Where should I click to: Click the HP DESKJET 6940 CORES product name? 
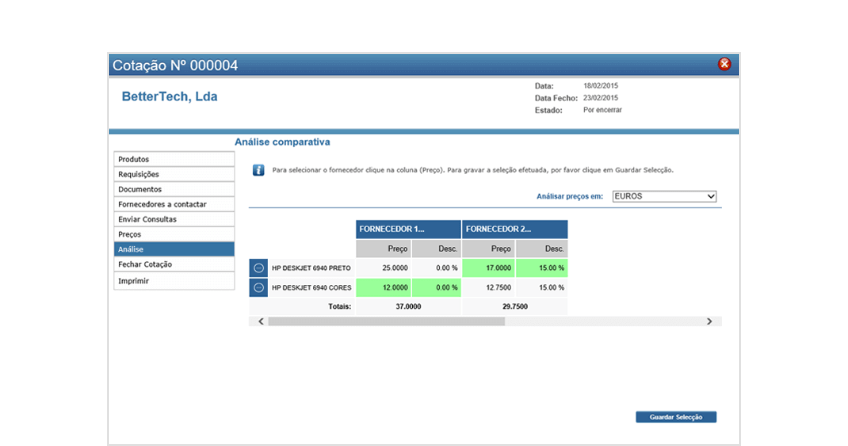point(312,288)
